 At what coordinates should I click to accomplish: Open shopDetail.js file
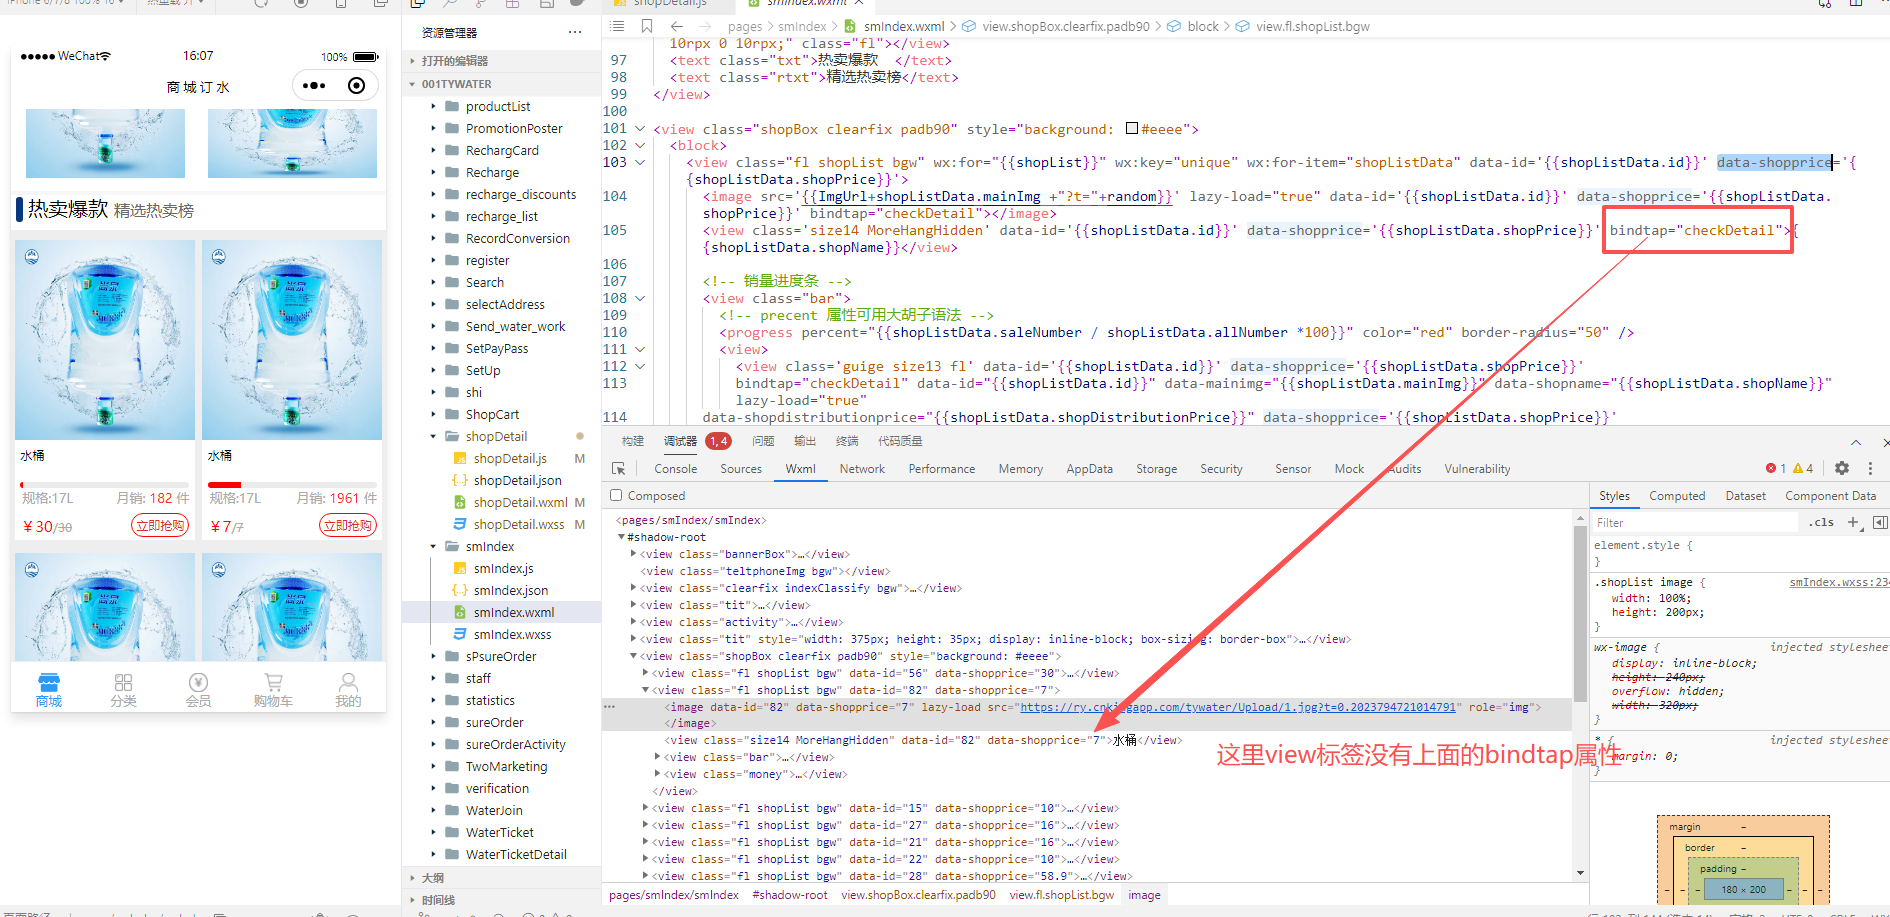pyautogui.click(x=510, y=458)
